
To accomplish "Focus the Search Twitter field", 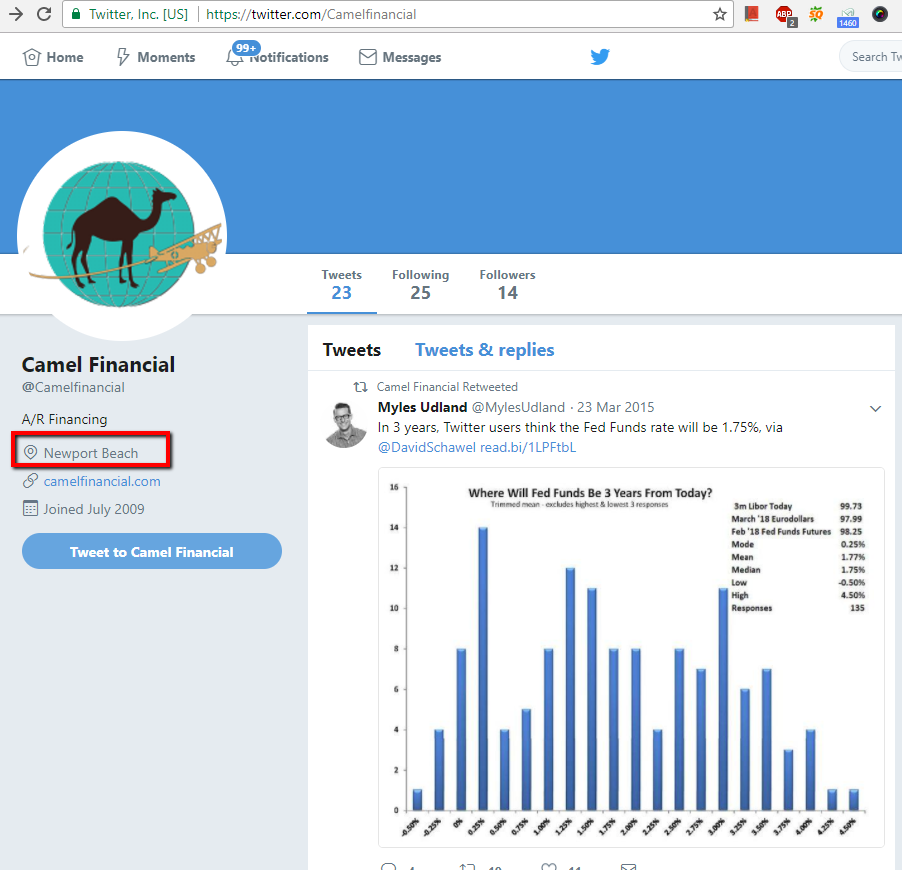I will (x=873, y=57).
